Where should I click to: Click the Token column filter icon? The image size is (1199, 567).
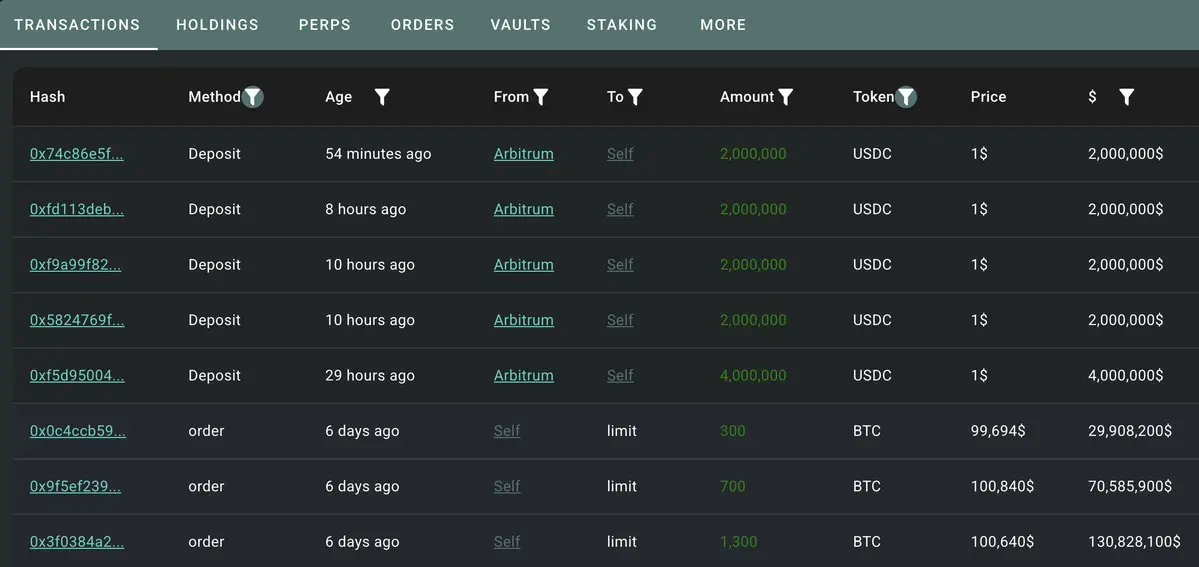pyautogui.click(x=906, y=97)
